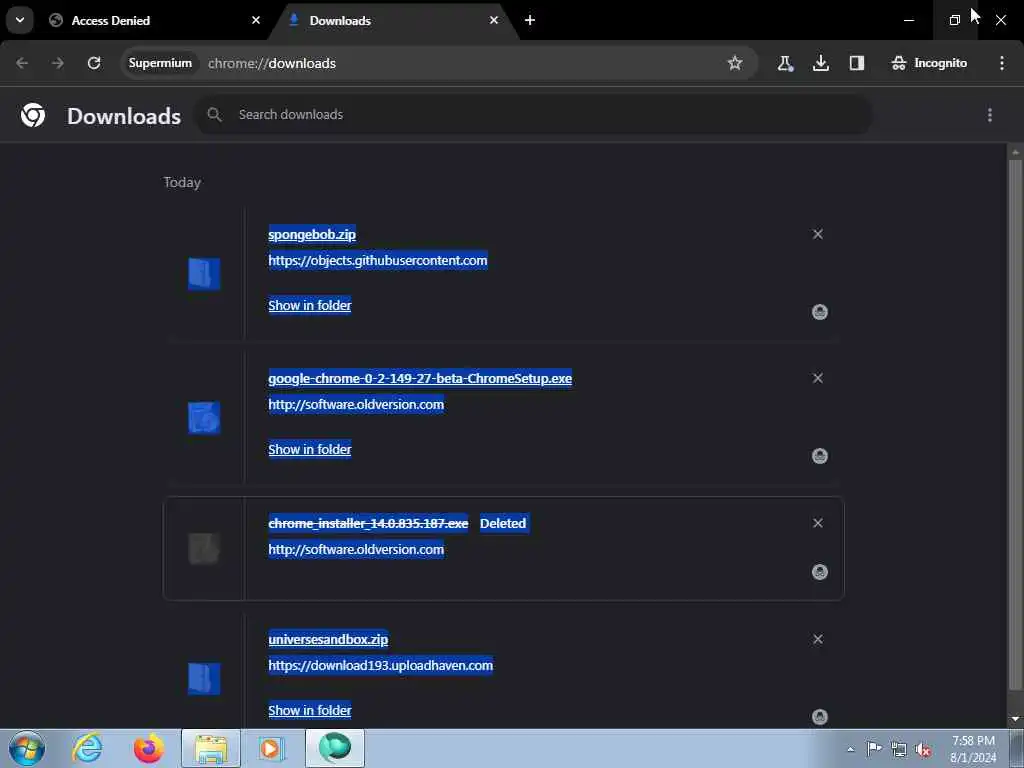The image size is (1024, 768).
Task: Show hidden system tray icons
Action: click(850, 750)
